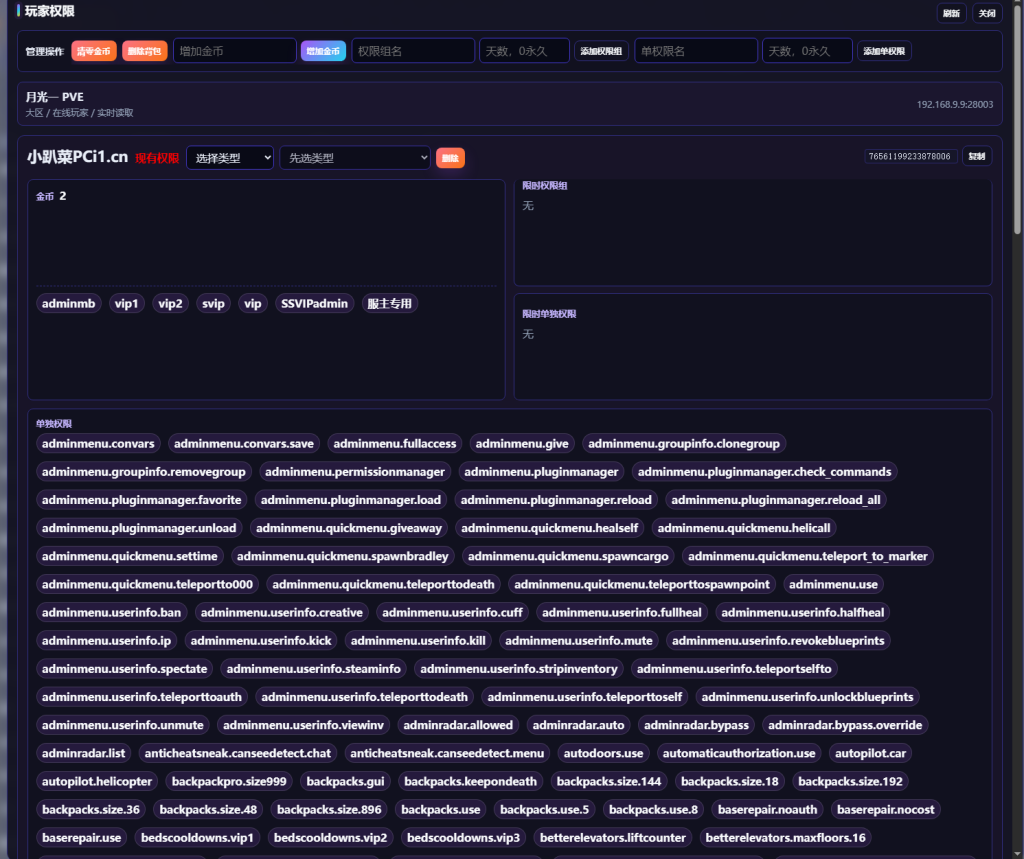The width and height of the screenshot is (1024, 859).
Task: Select the 服主专用 group chip
Action: click(389, 304)
